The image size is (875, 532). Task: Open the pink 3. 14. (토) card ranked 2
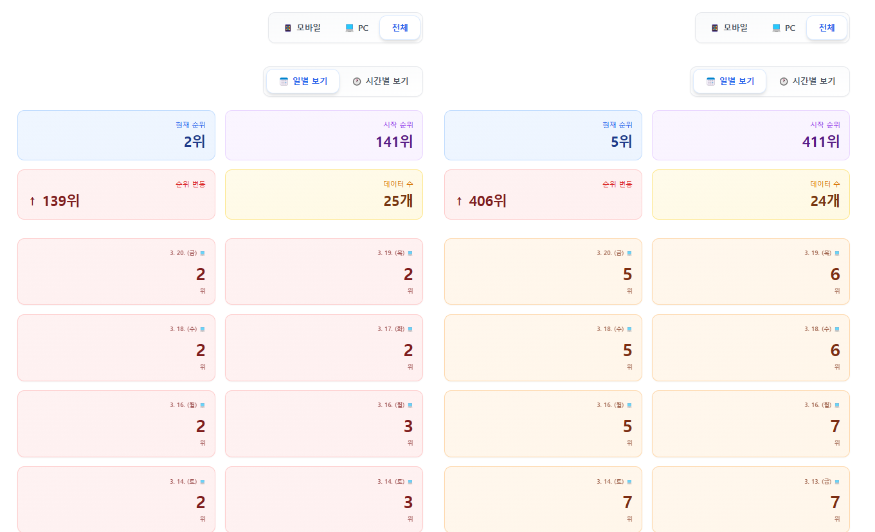(x=116, y=499)
